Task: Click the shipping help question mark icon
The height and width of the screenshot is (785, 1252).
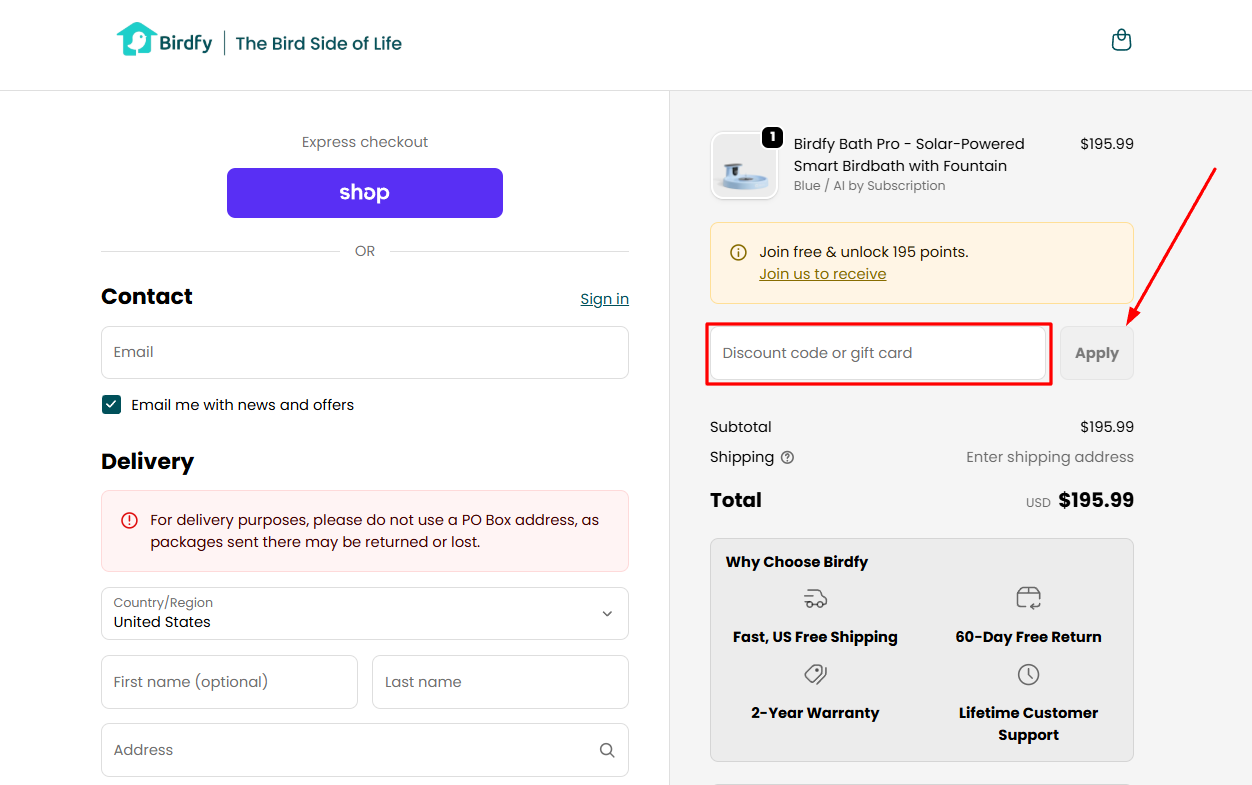Action: pyautogui.click(x=788, y=458)
